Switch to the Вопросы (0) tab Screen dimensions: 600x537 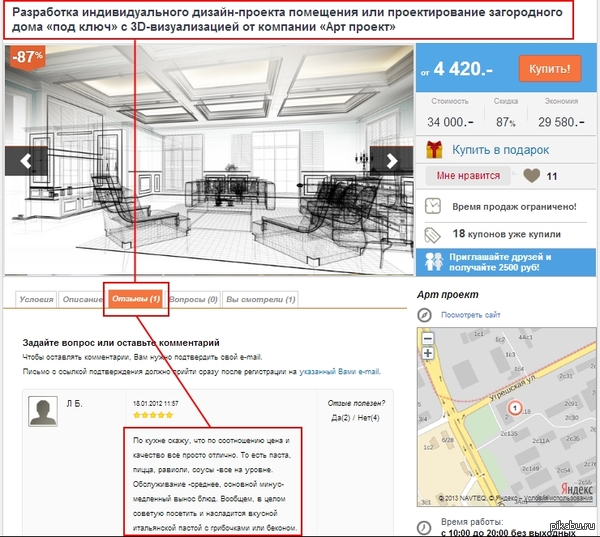(194, 299)
